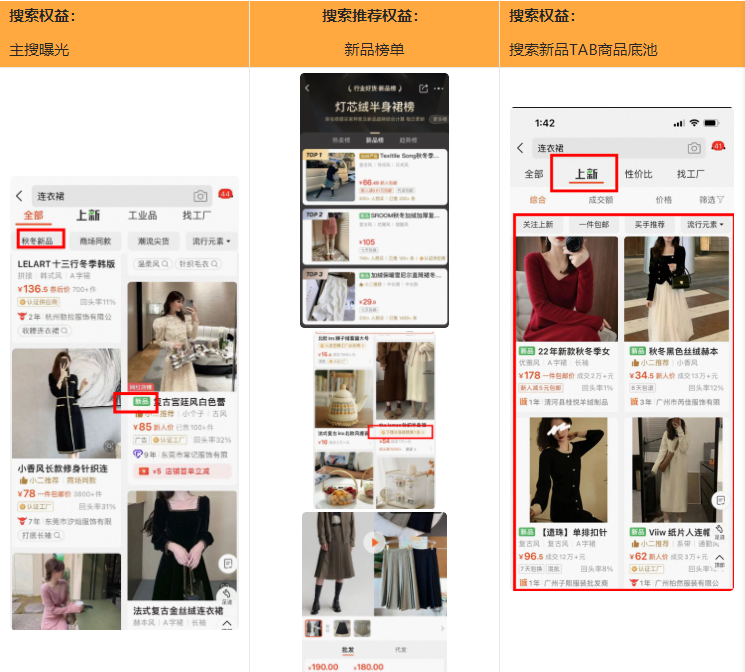Open red V-neck 22年新款秋冬季女 product
This screenshot has width=745, height=672.
click(567, 289)
